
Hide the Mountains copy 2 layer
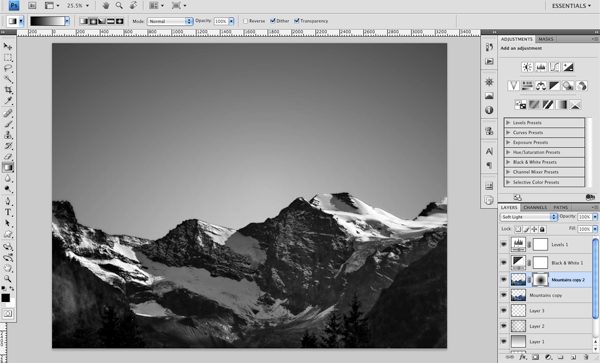pyautogui.click(x=504, y=280)
